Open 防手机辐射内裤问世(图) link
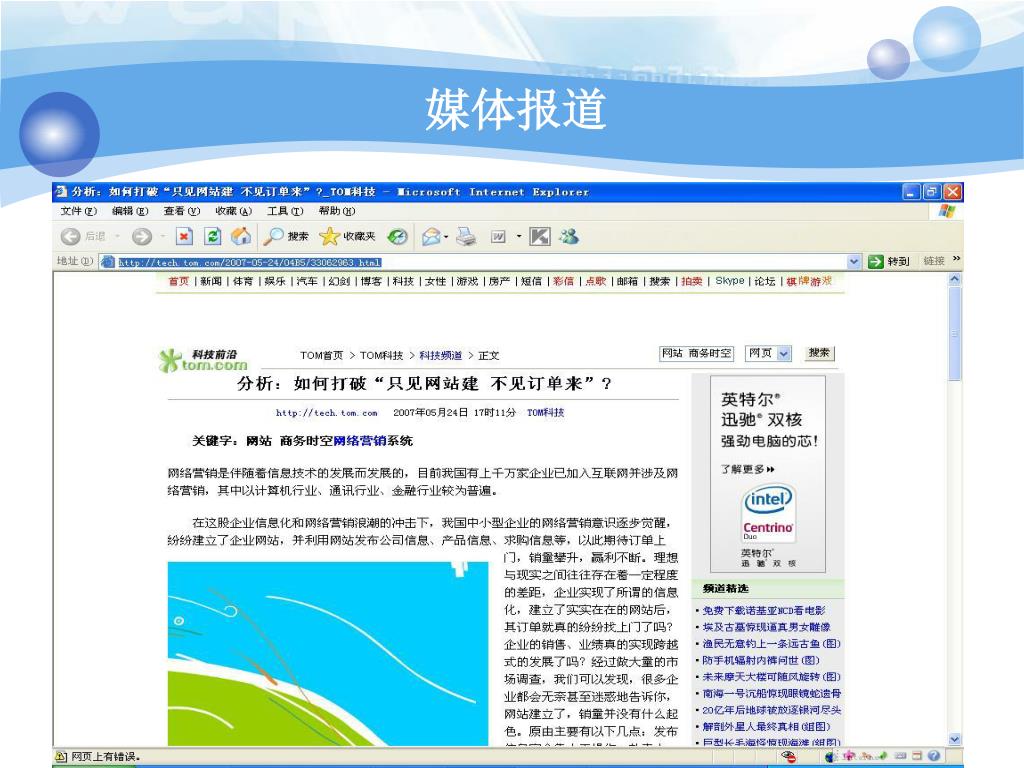Screen dimensions: 1024x768 click(x=761, y=660)
